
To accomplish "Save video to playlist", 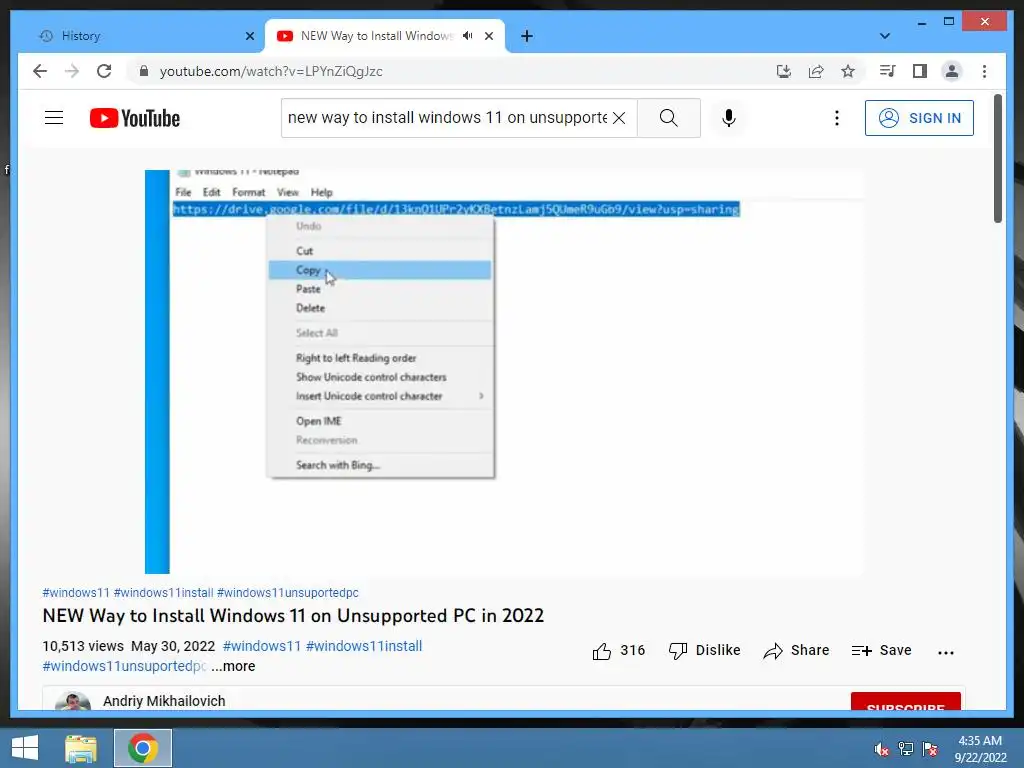I will click(x=881, y=650).
